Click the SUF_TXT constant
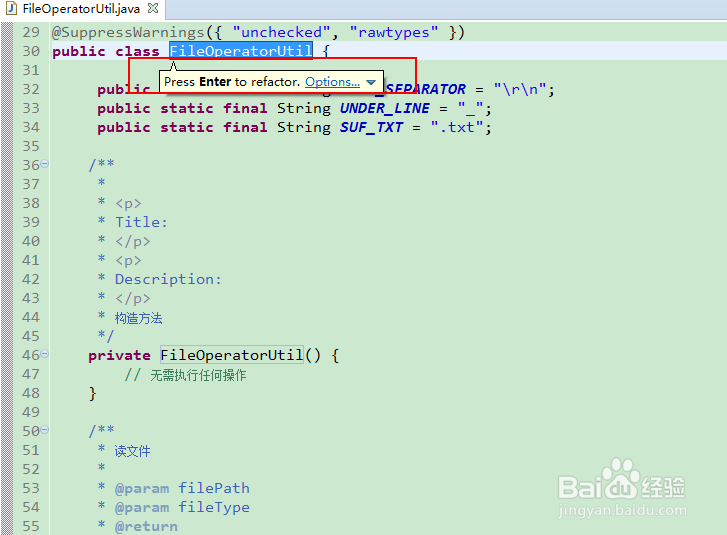 click(x=371, y=127)
